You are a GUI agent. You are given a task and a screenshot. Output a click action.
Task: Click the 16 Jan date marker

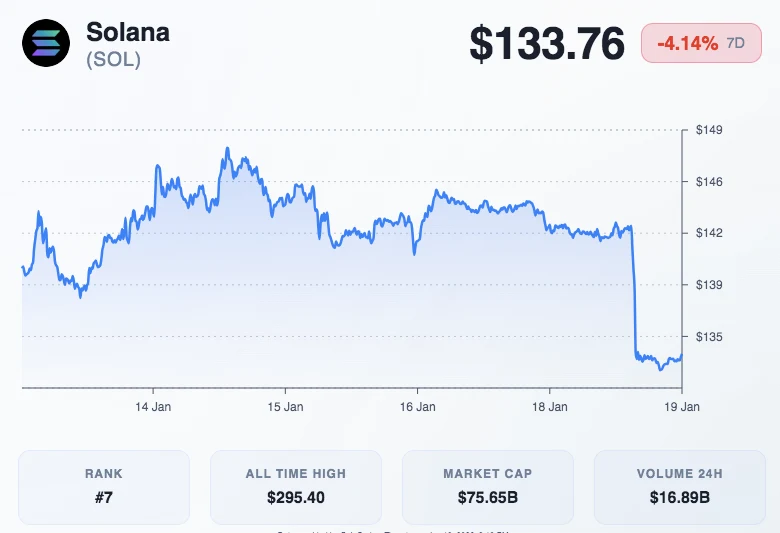click(x=417, y=407)
